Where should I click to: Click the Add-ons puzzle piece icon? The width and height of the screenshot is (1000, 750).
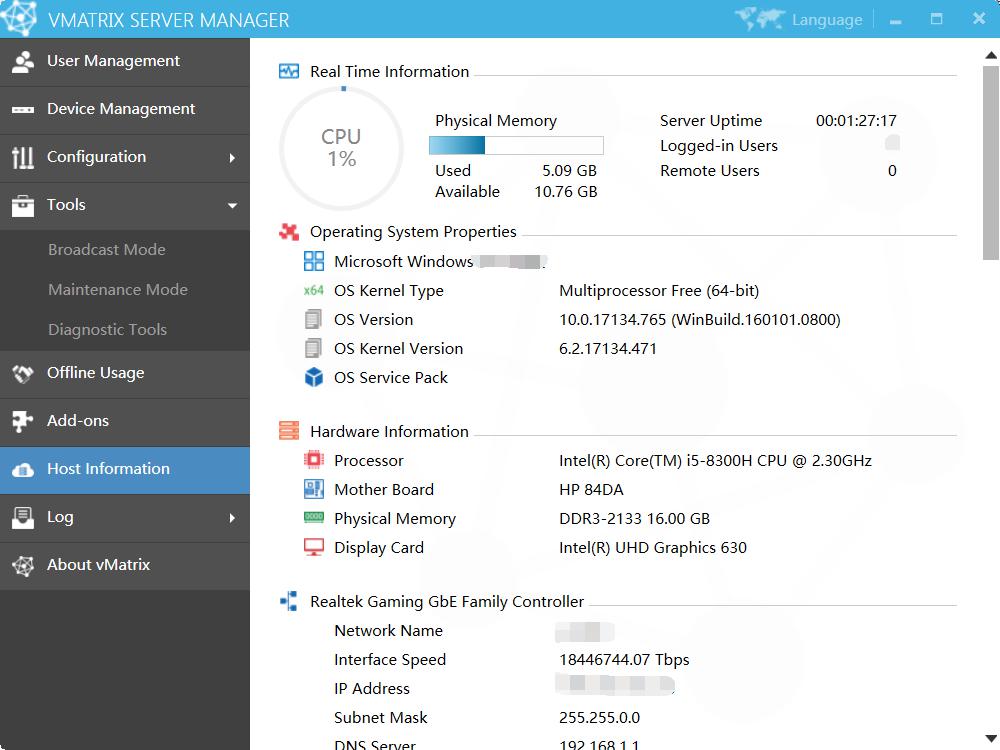(23, 422)
